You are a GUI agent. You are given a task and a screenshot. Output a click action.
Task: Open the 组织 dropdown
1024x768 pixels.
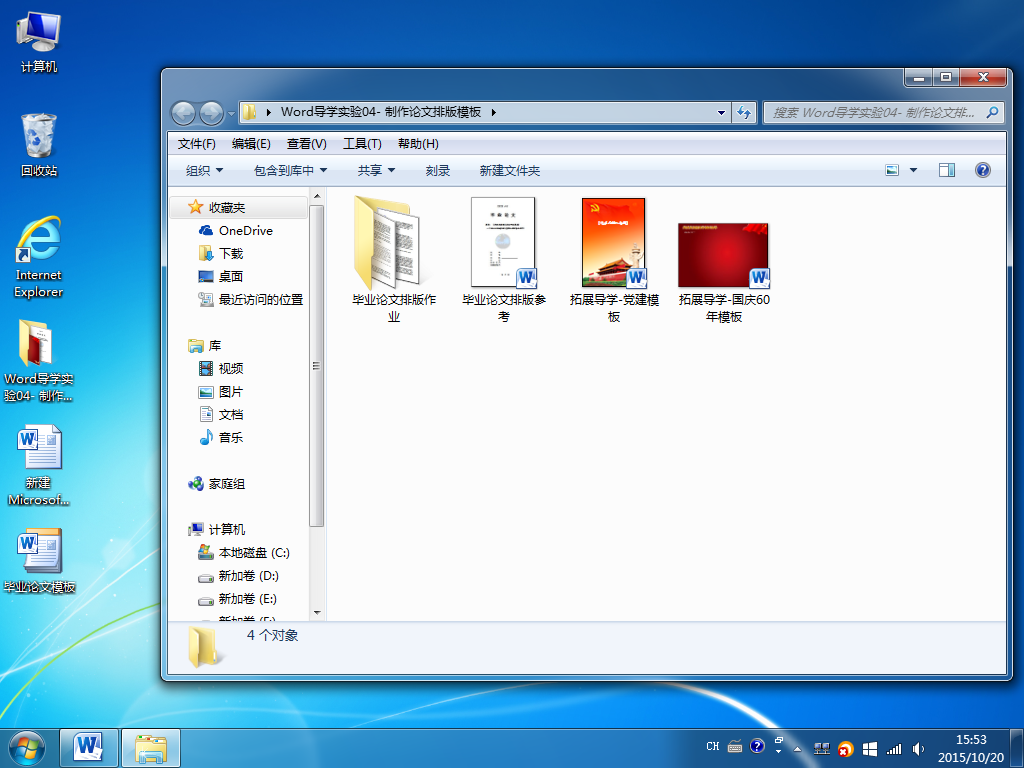204,170
